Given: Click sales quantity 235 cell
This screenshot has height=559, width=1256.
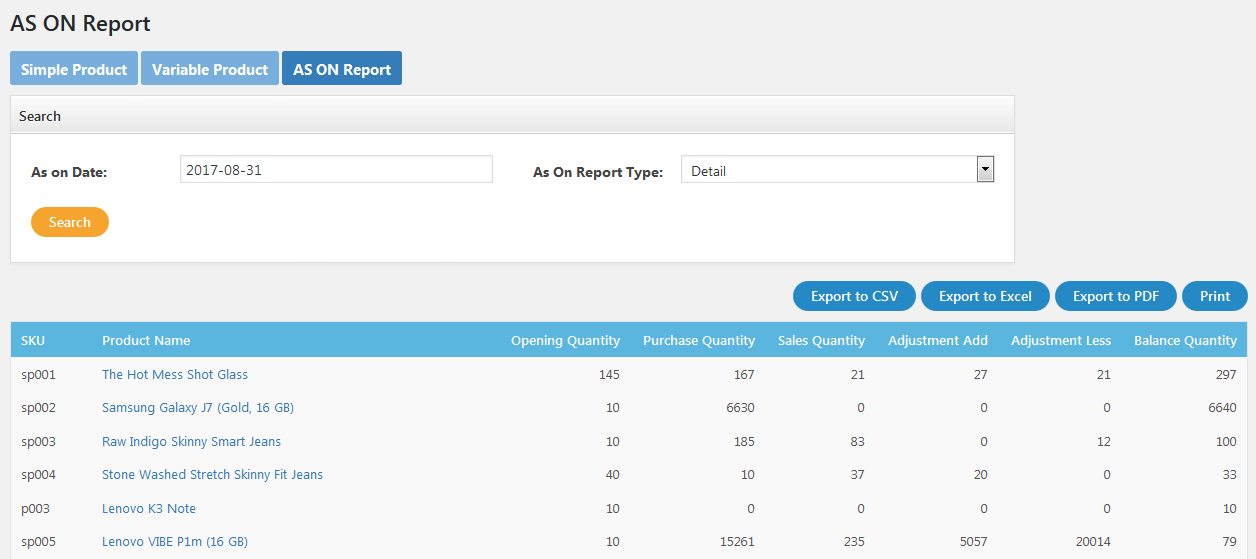Looking at the screenshot, I should [x=853, y=541].
